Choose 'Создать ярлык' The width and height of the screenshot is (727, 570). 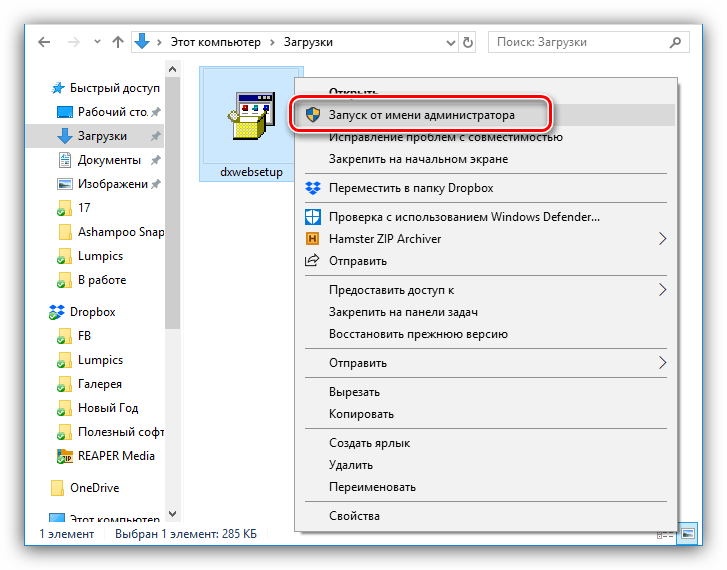pyautogui.click(x=369, y=443)
